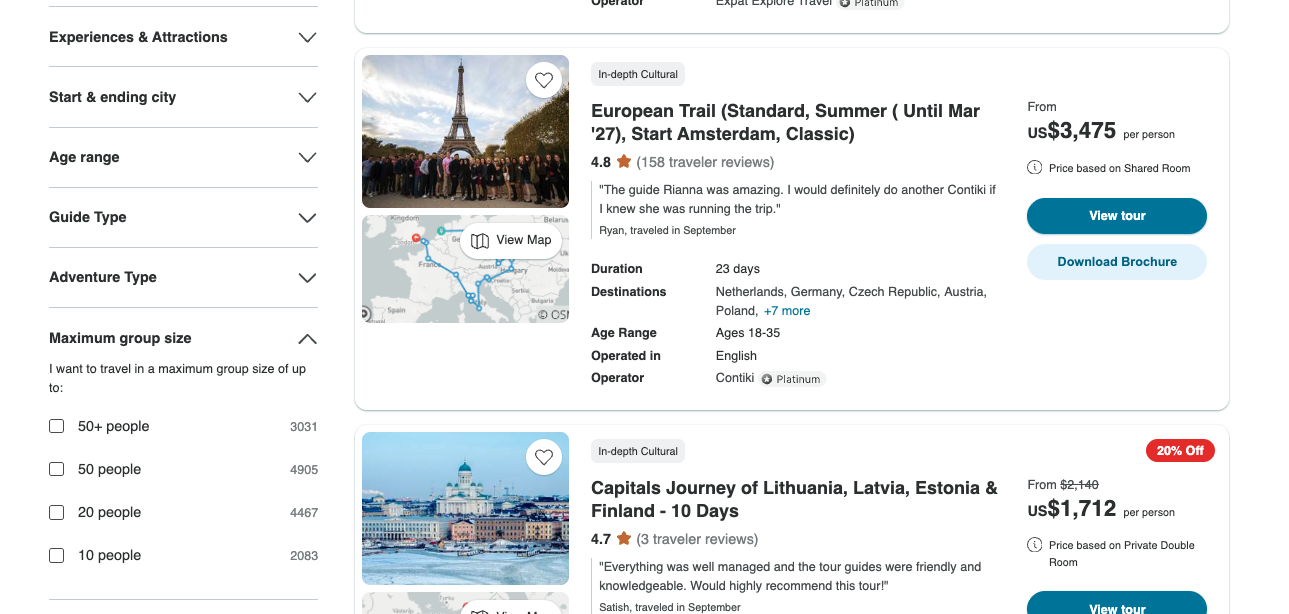The width and height of the screenshot is (1289, 614).
Task: Show the +7 more destinations link
Action: (x=788, y=311)
